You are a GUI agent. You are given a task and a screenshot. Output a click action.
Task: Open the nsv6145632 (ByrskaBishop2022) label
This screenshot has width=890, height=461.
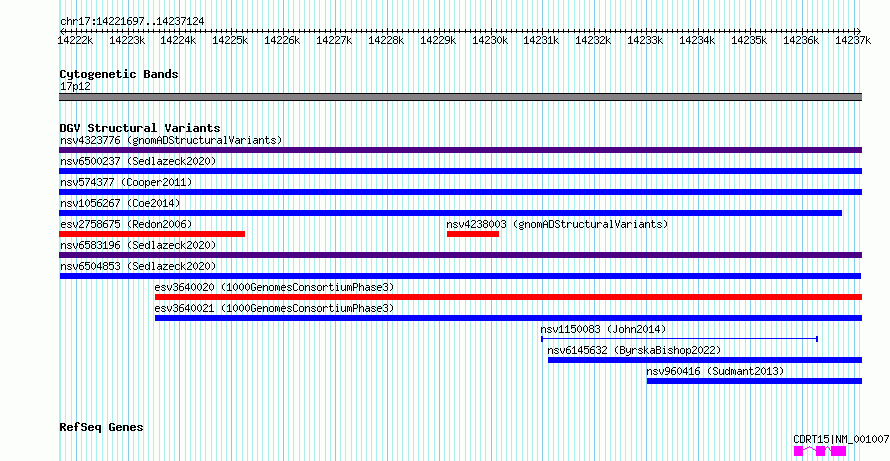[x=634, y=350]
